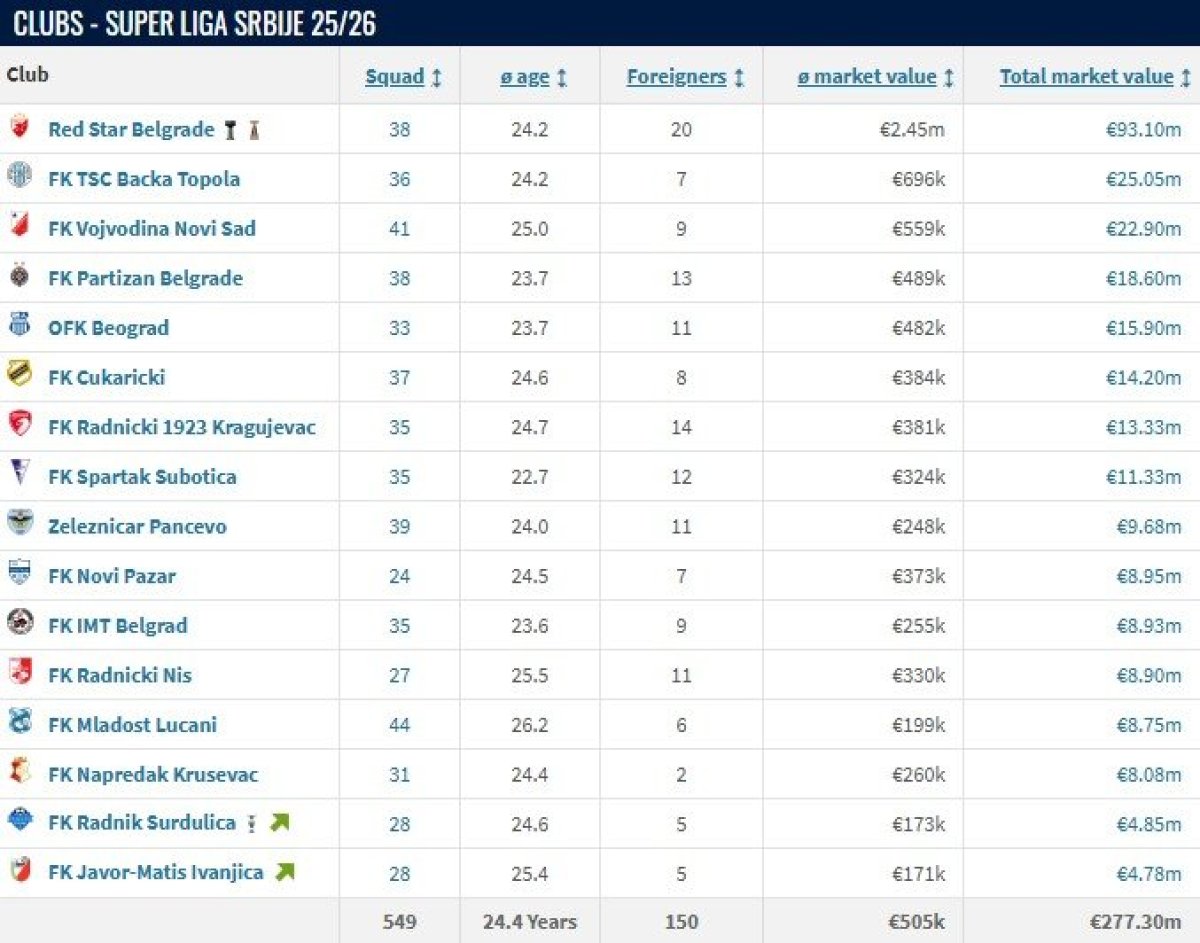Viewport: 1200px width, 943px height.
Task: Open FK Radnicki 1923 Kragujevac club page
Action: 182,427
